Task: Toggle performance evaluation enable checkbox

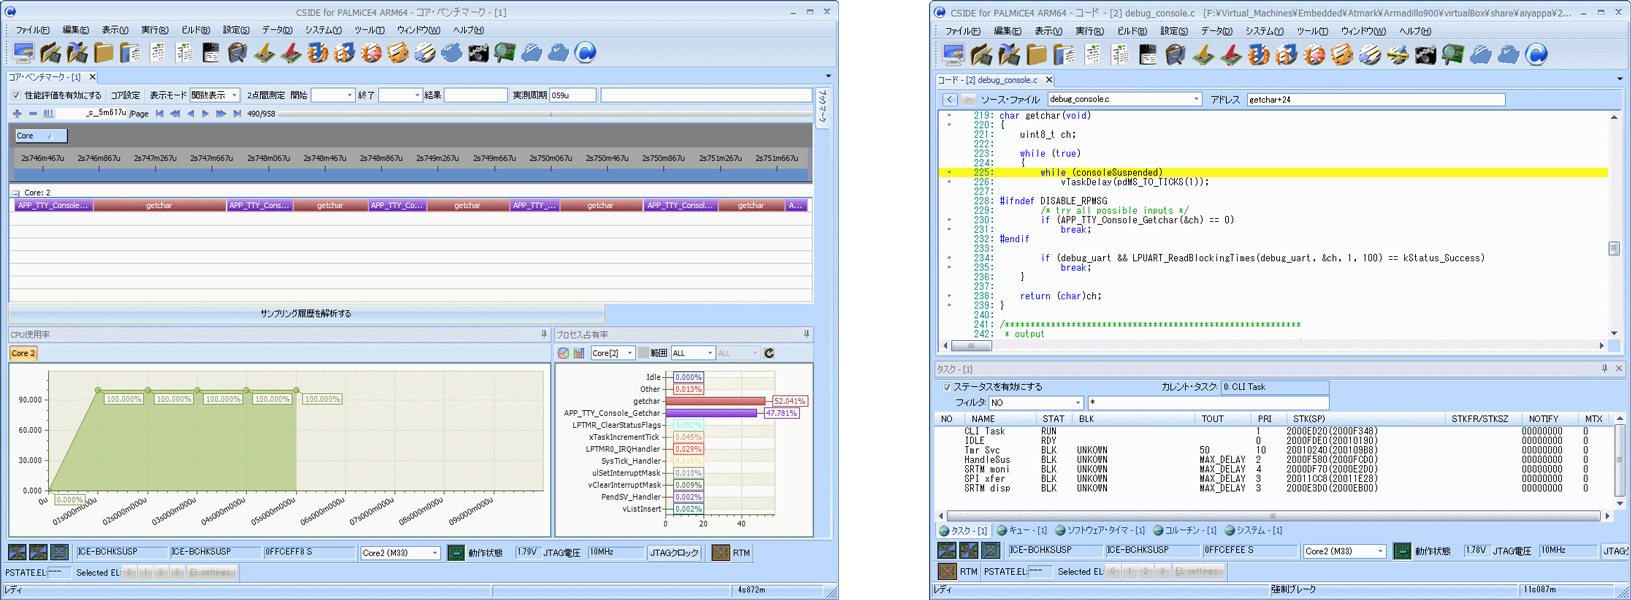Action: tap(16, 95)
